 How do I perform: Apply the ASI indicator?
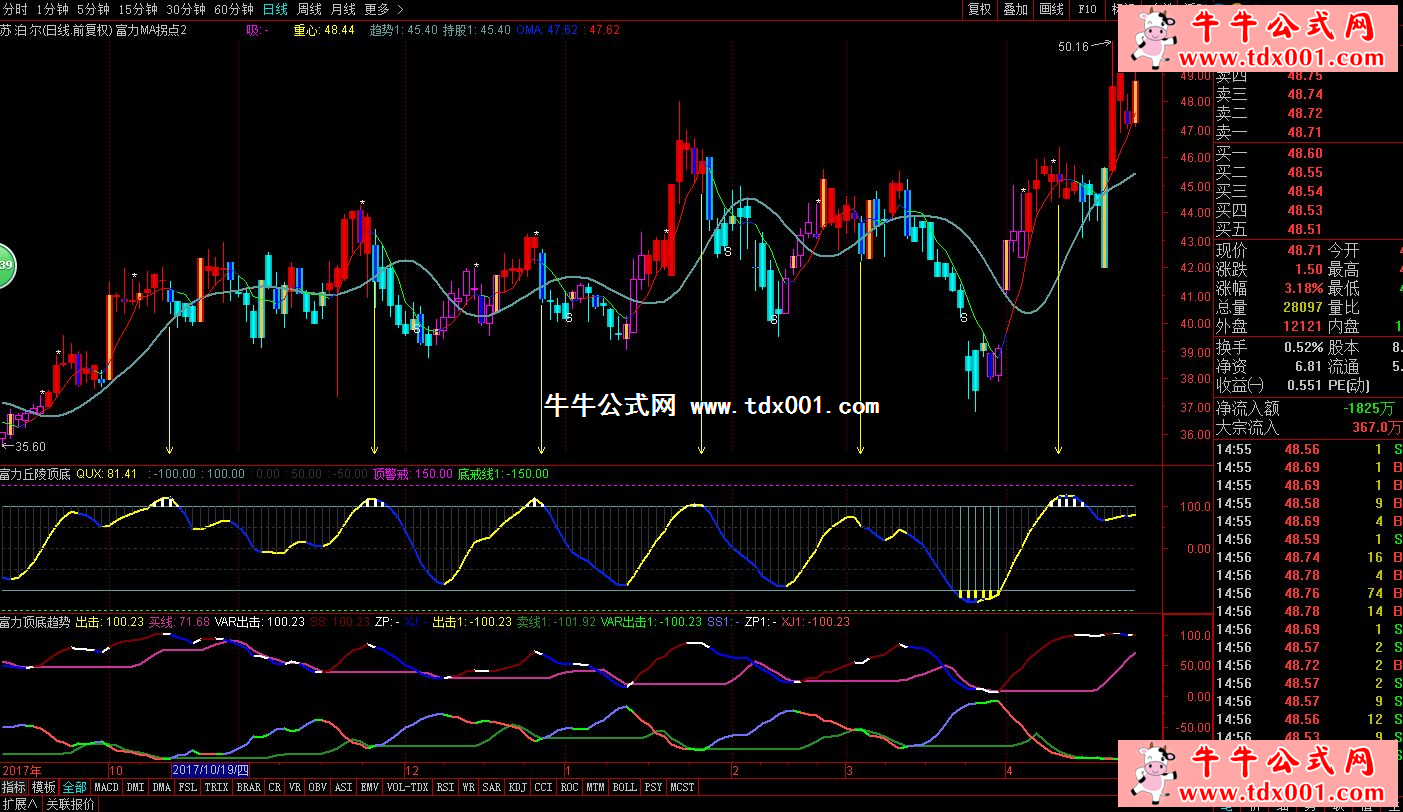pos(344,787)
